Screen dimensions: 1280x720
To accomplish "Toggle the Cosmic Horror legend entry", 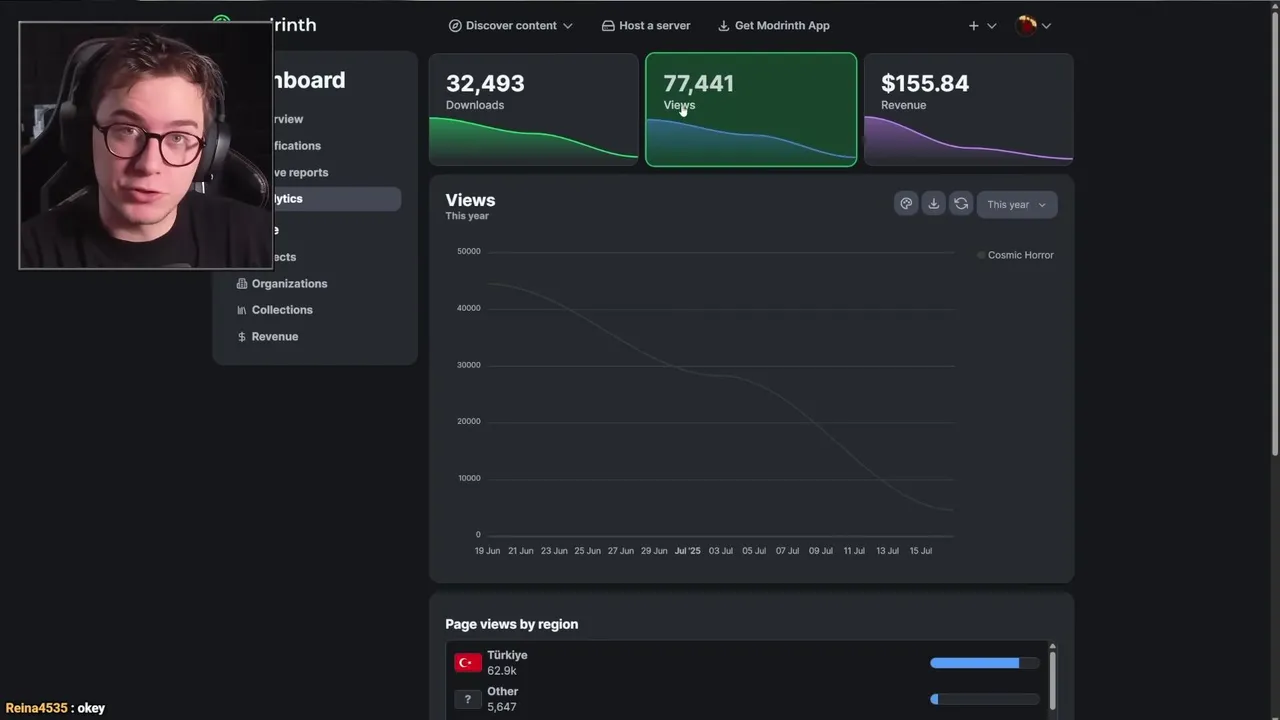I will (x=1015, y=255).
